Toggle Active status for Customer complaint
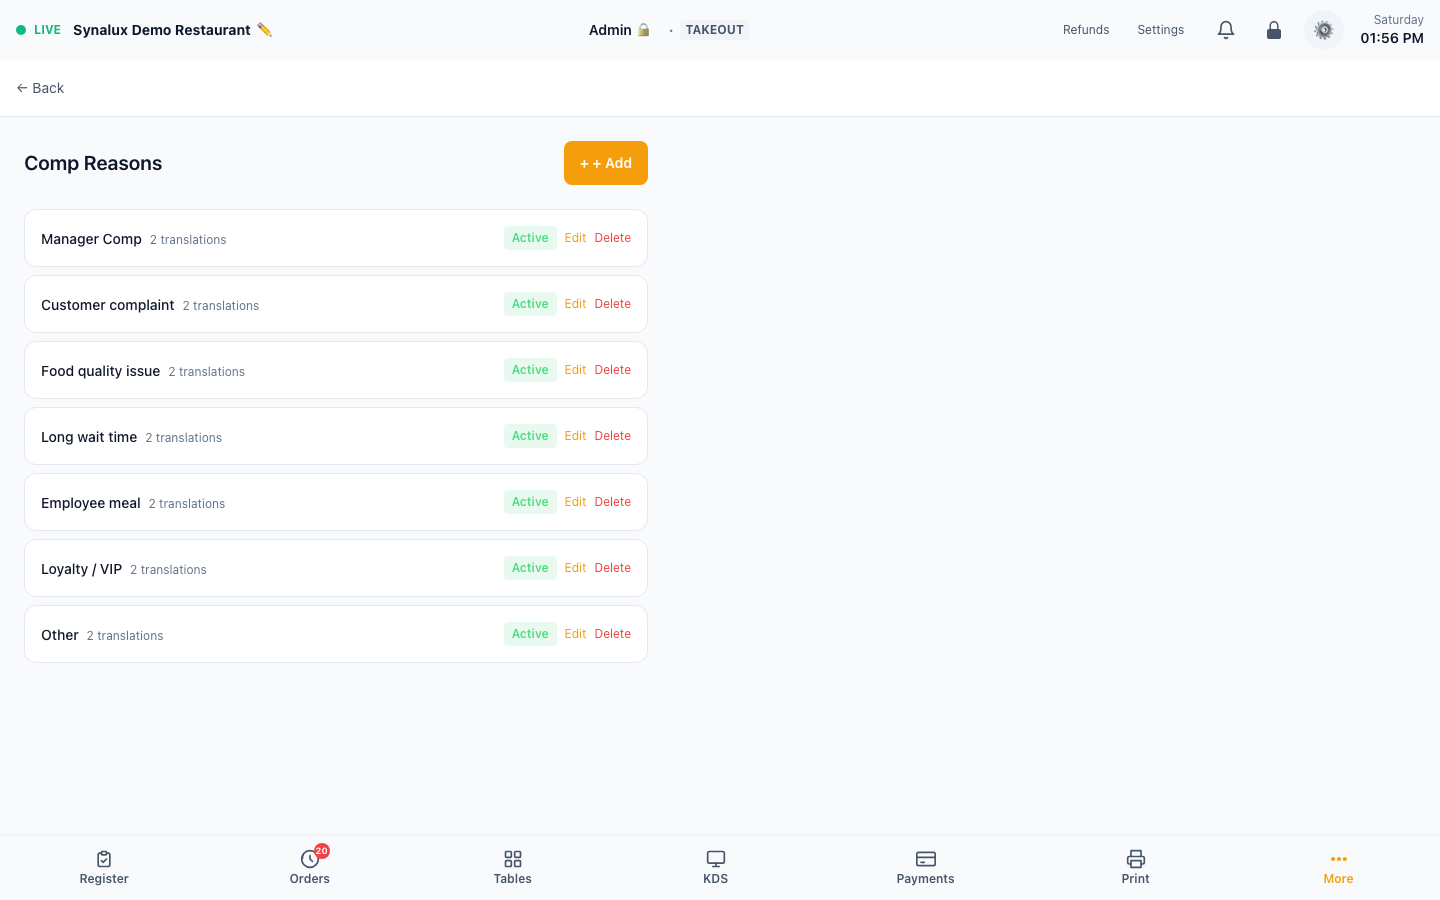Image resolution: width=1440 pixels, height=900 pixels. coord(530,304)
